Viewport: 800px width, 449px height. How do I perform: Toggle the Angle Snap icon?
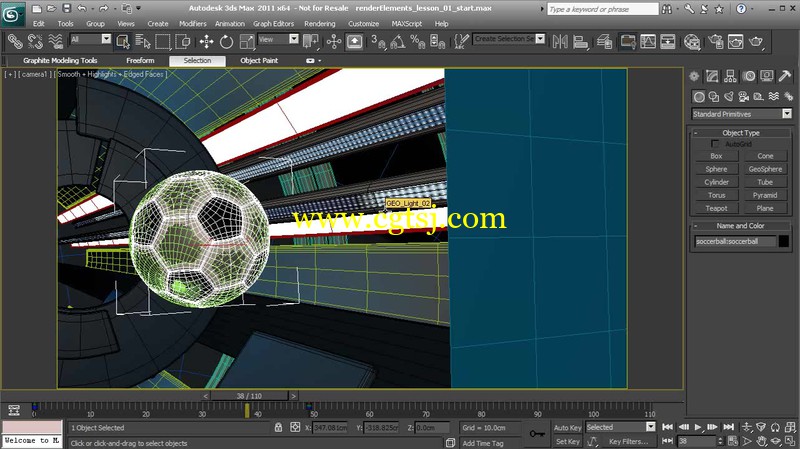[398, 41]
